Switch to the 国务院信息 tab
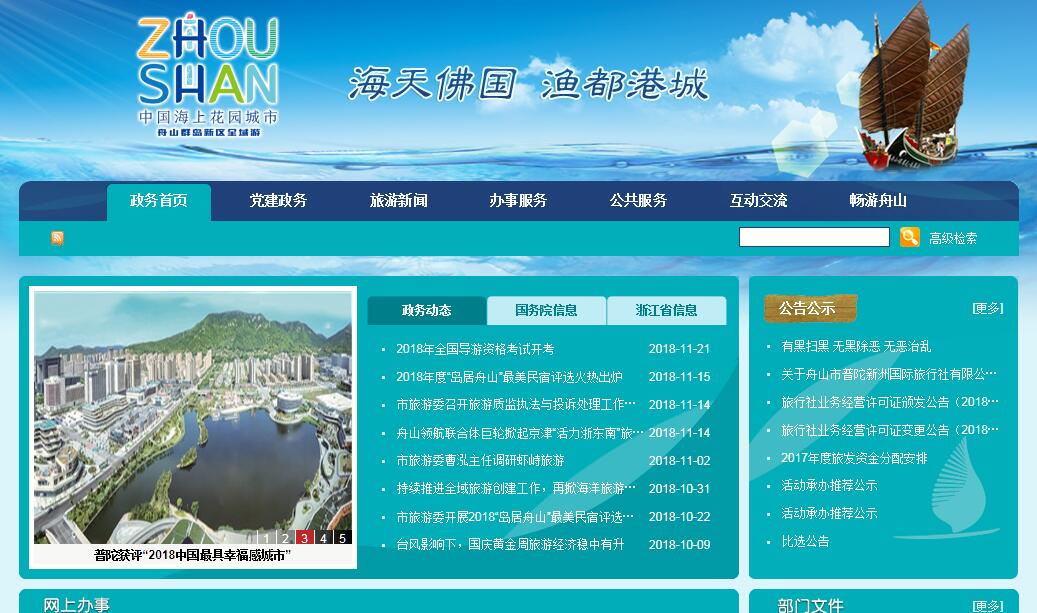Viewport: 1037px width, 613px height. [546, 310]
